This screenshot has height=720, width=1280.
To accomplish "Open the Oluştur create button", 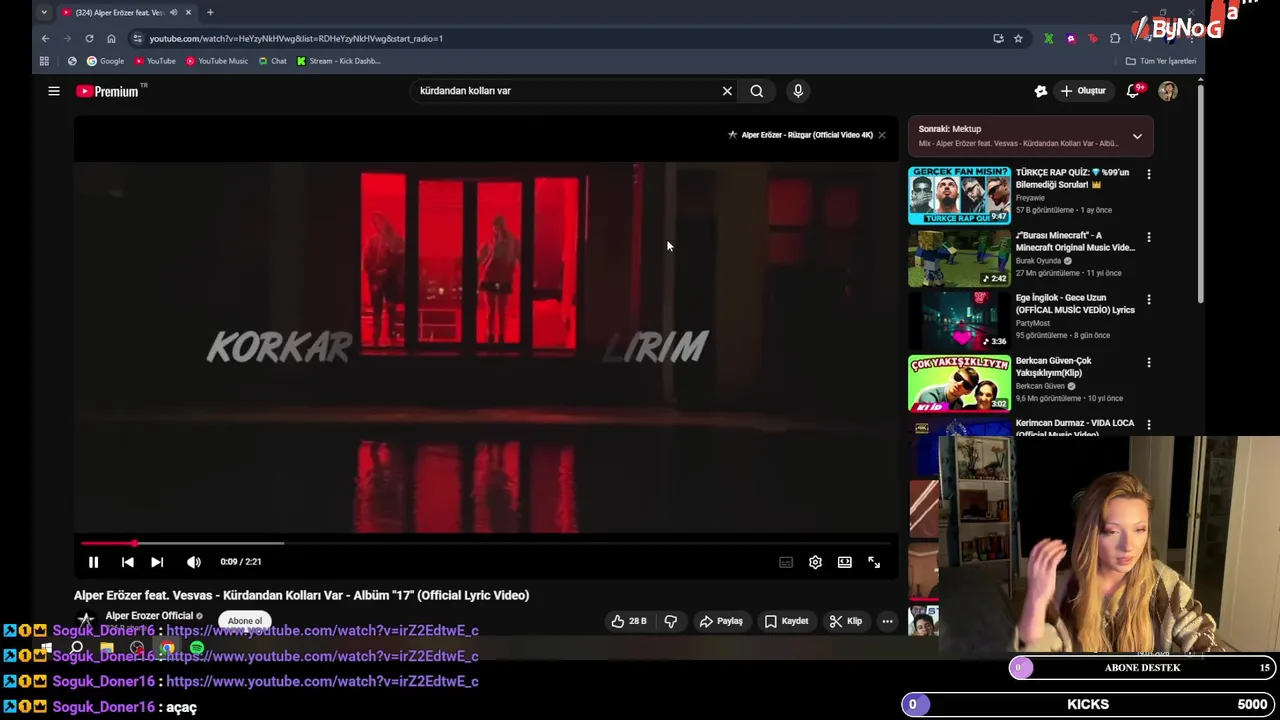I will pyautogui.click(x=1083, y=91).
